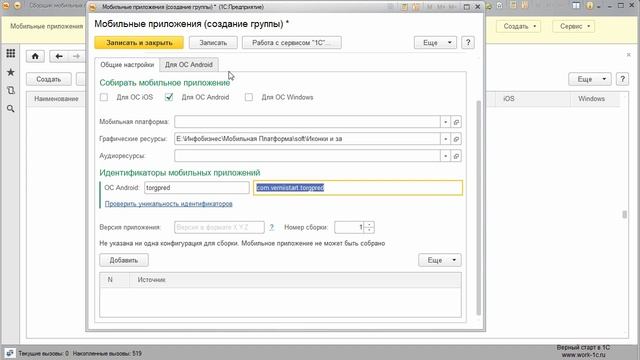Decrease Номер сборки with down arrow
Image resolution: width=640 pixels, height=360 pixels.
pyautogui.click(x=369, y=230)
